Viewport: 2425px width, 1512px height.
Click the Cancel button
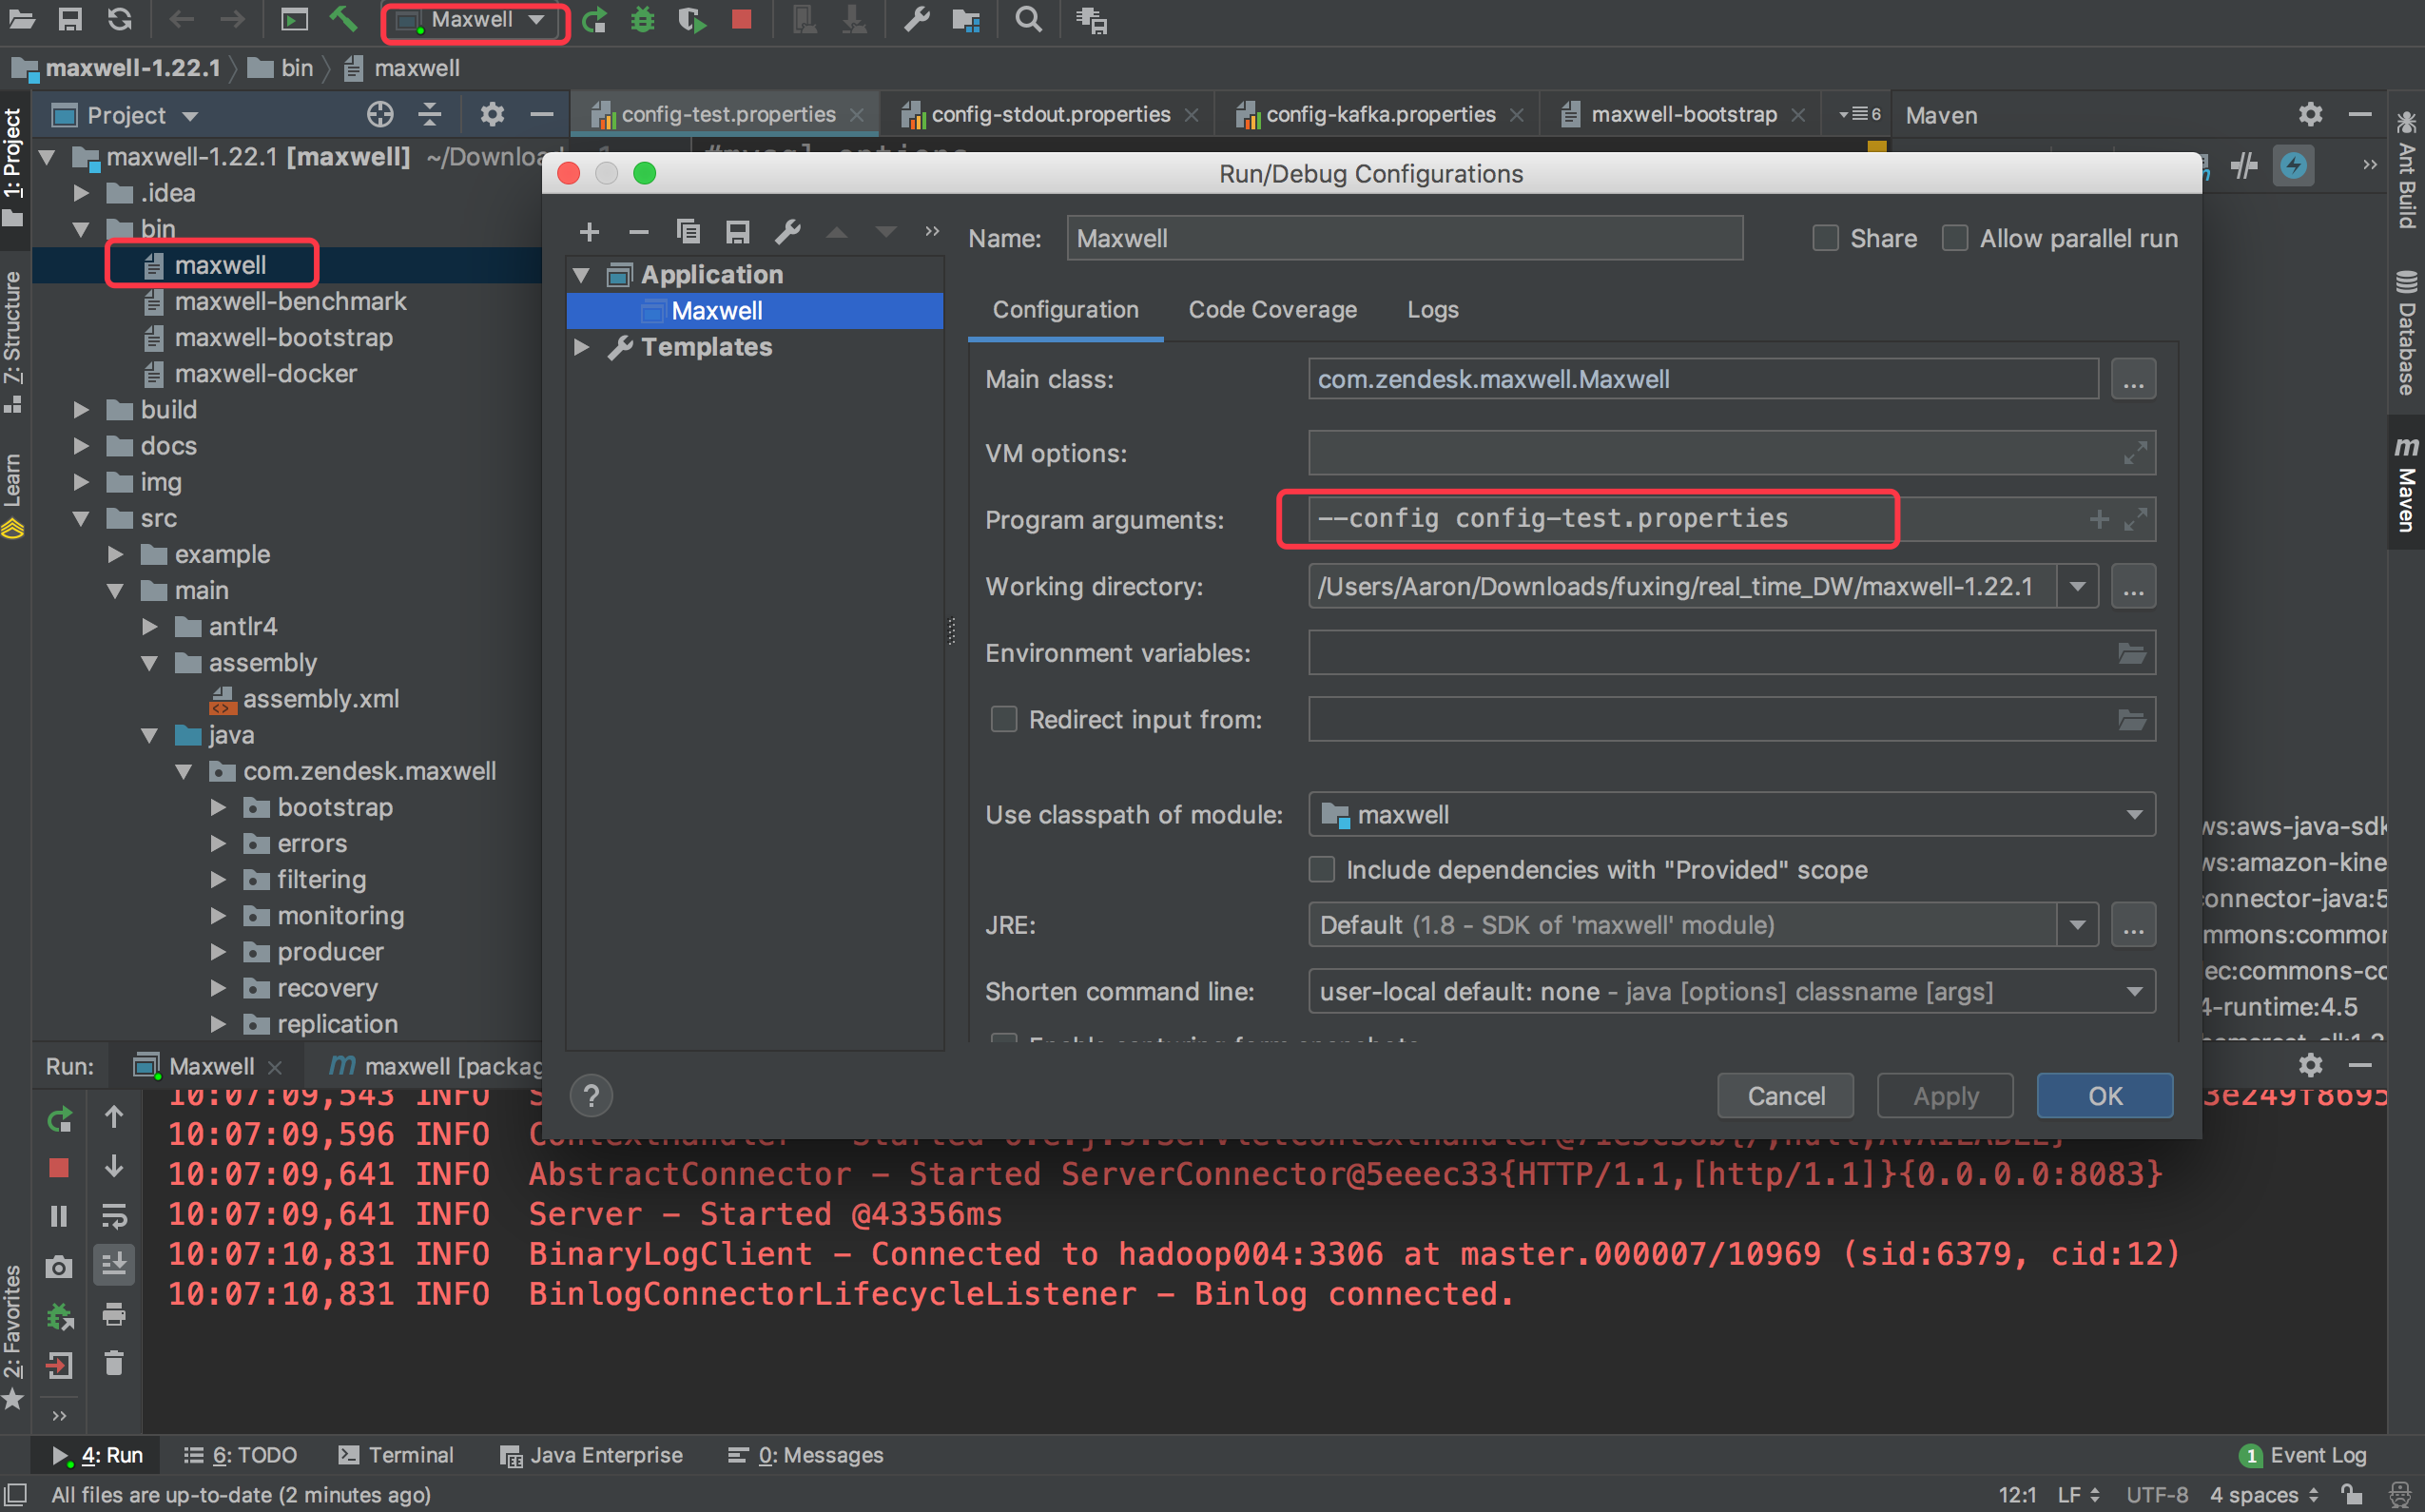[1785, 1096]
